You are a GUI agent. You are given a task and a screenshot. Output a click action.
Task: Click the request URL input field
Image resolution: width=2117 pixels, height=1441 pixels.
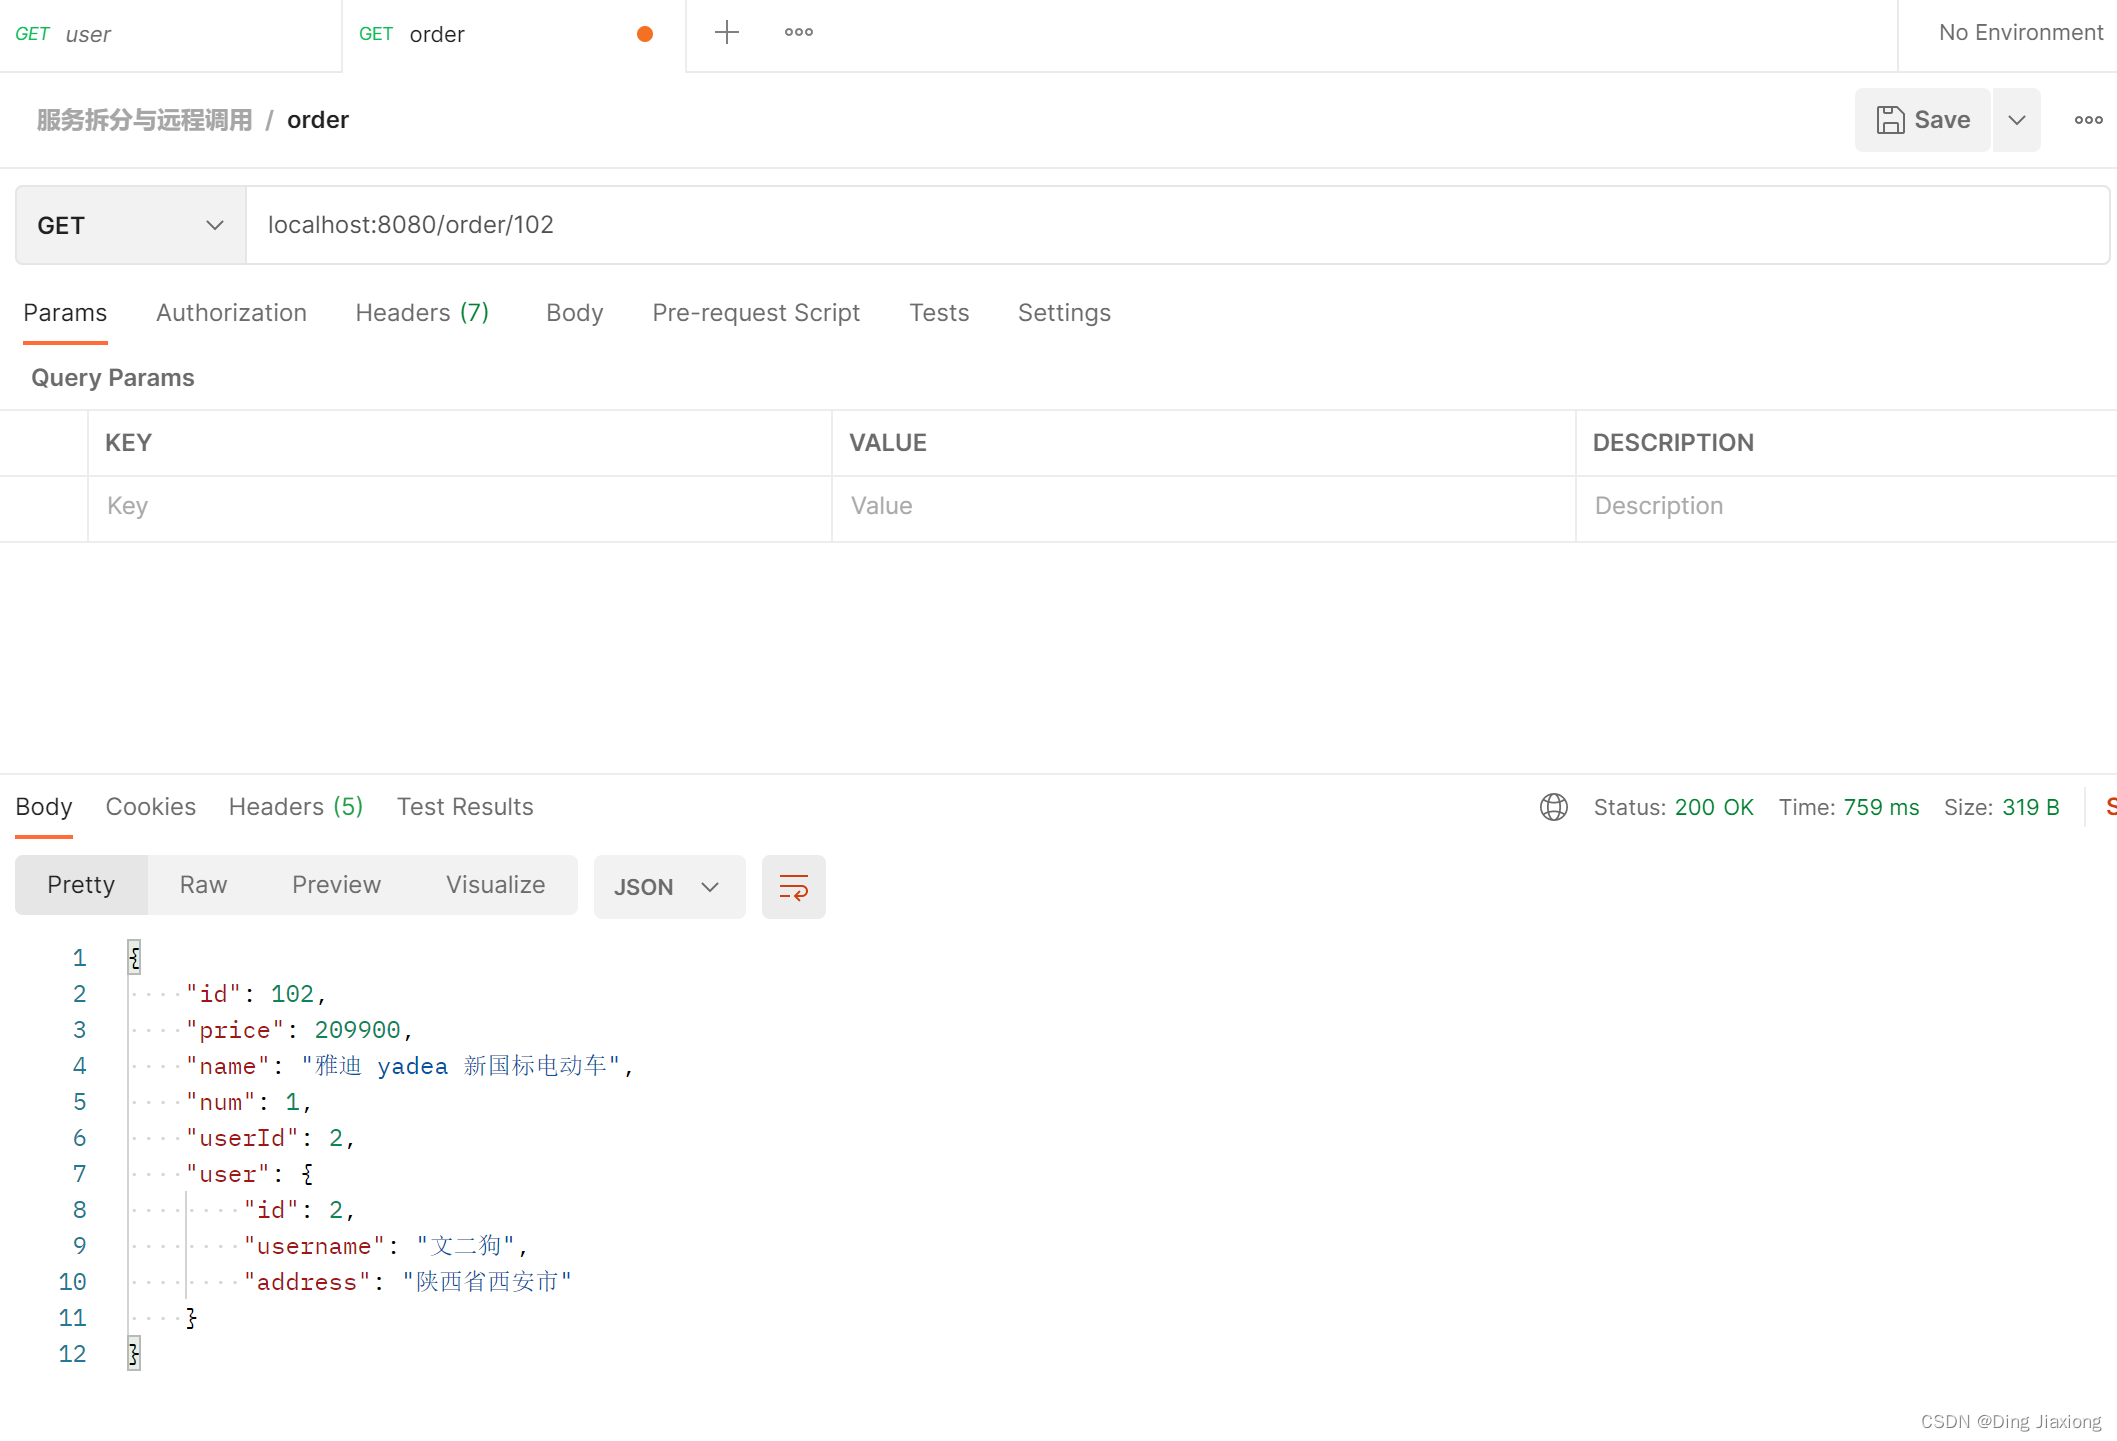pos(1178,225)
